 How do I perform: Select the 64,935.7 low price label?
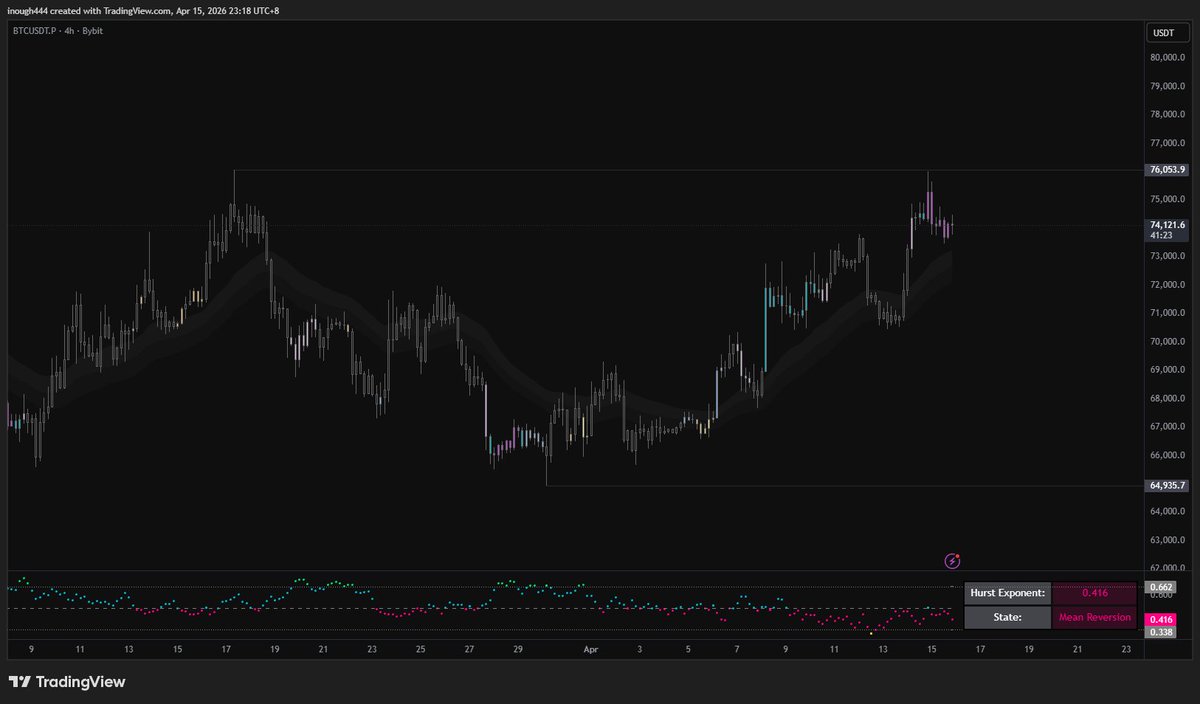1168,486
